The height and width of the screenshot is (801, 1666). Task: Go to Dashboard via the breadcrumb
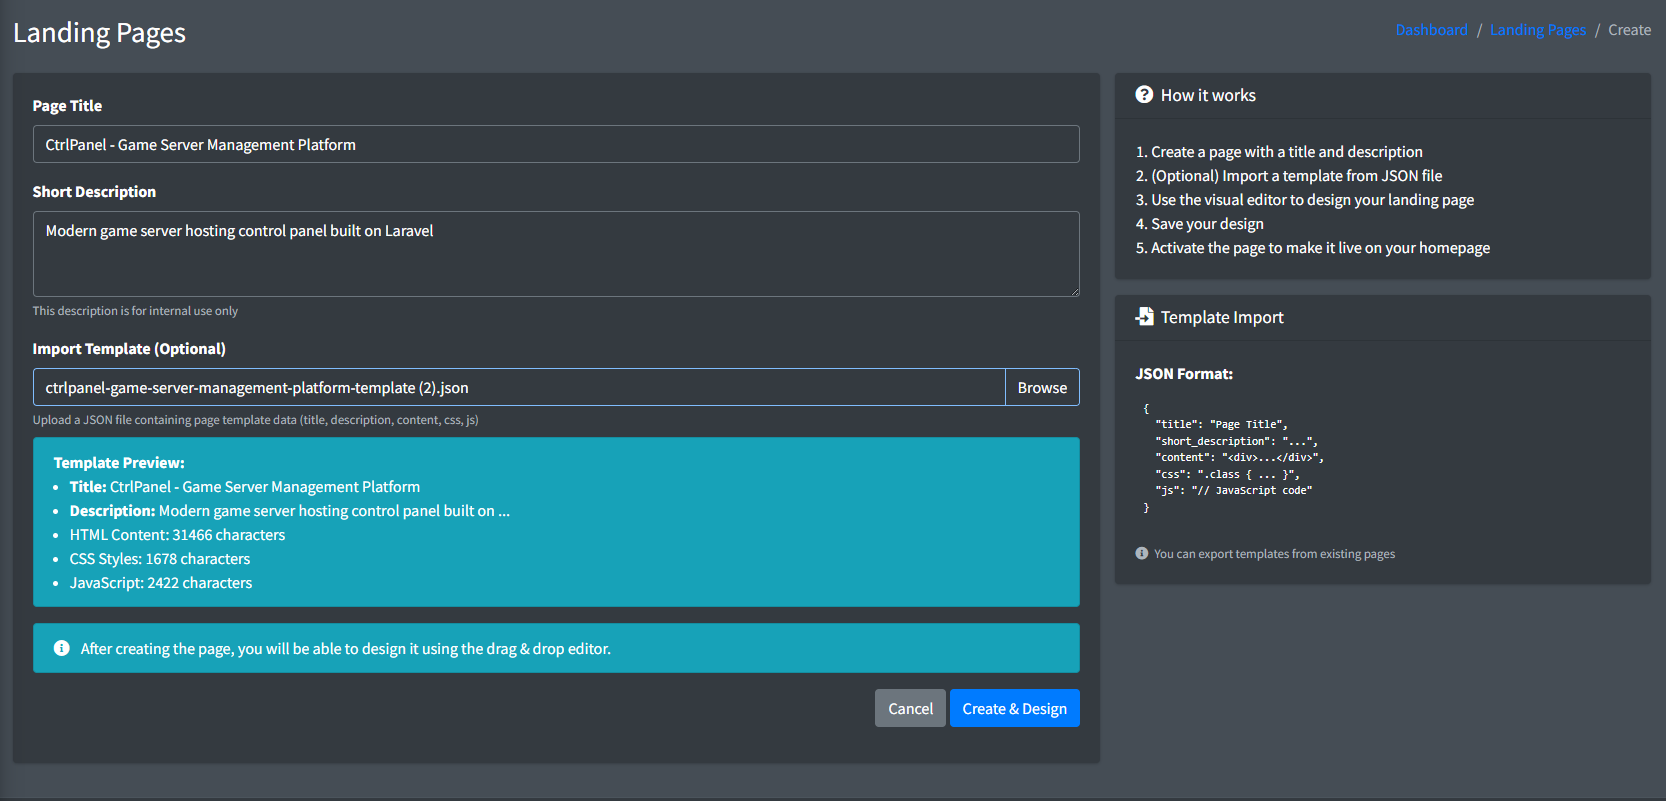click(1431, 30)
